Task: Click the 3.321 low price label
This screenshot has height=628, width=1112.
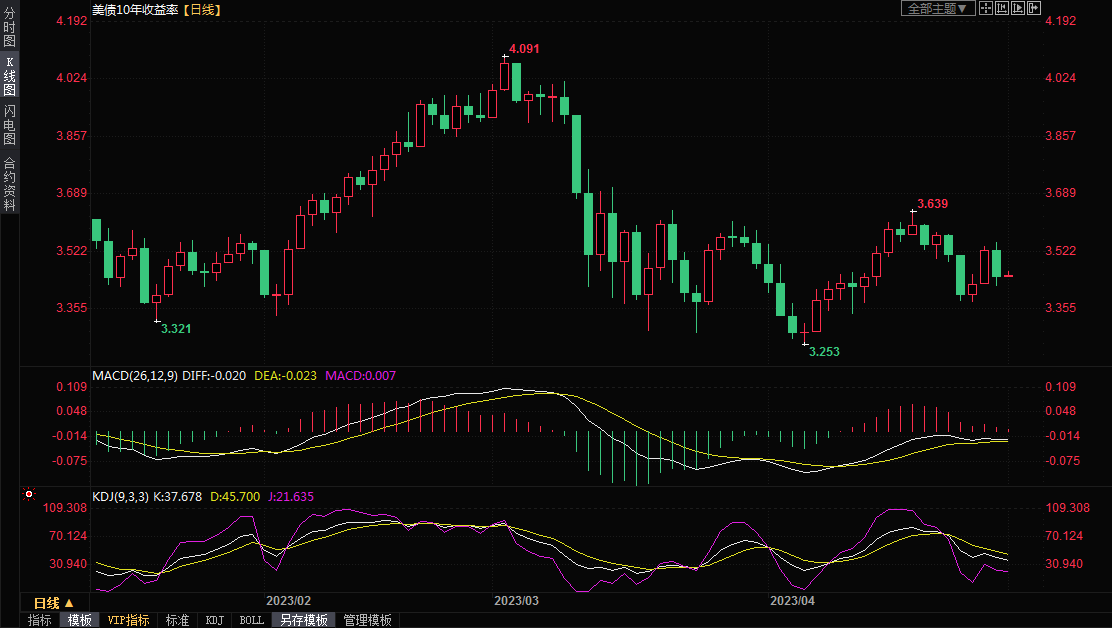Action: click(x=176, y=329)
